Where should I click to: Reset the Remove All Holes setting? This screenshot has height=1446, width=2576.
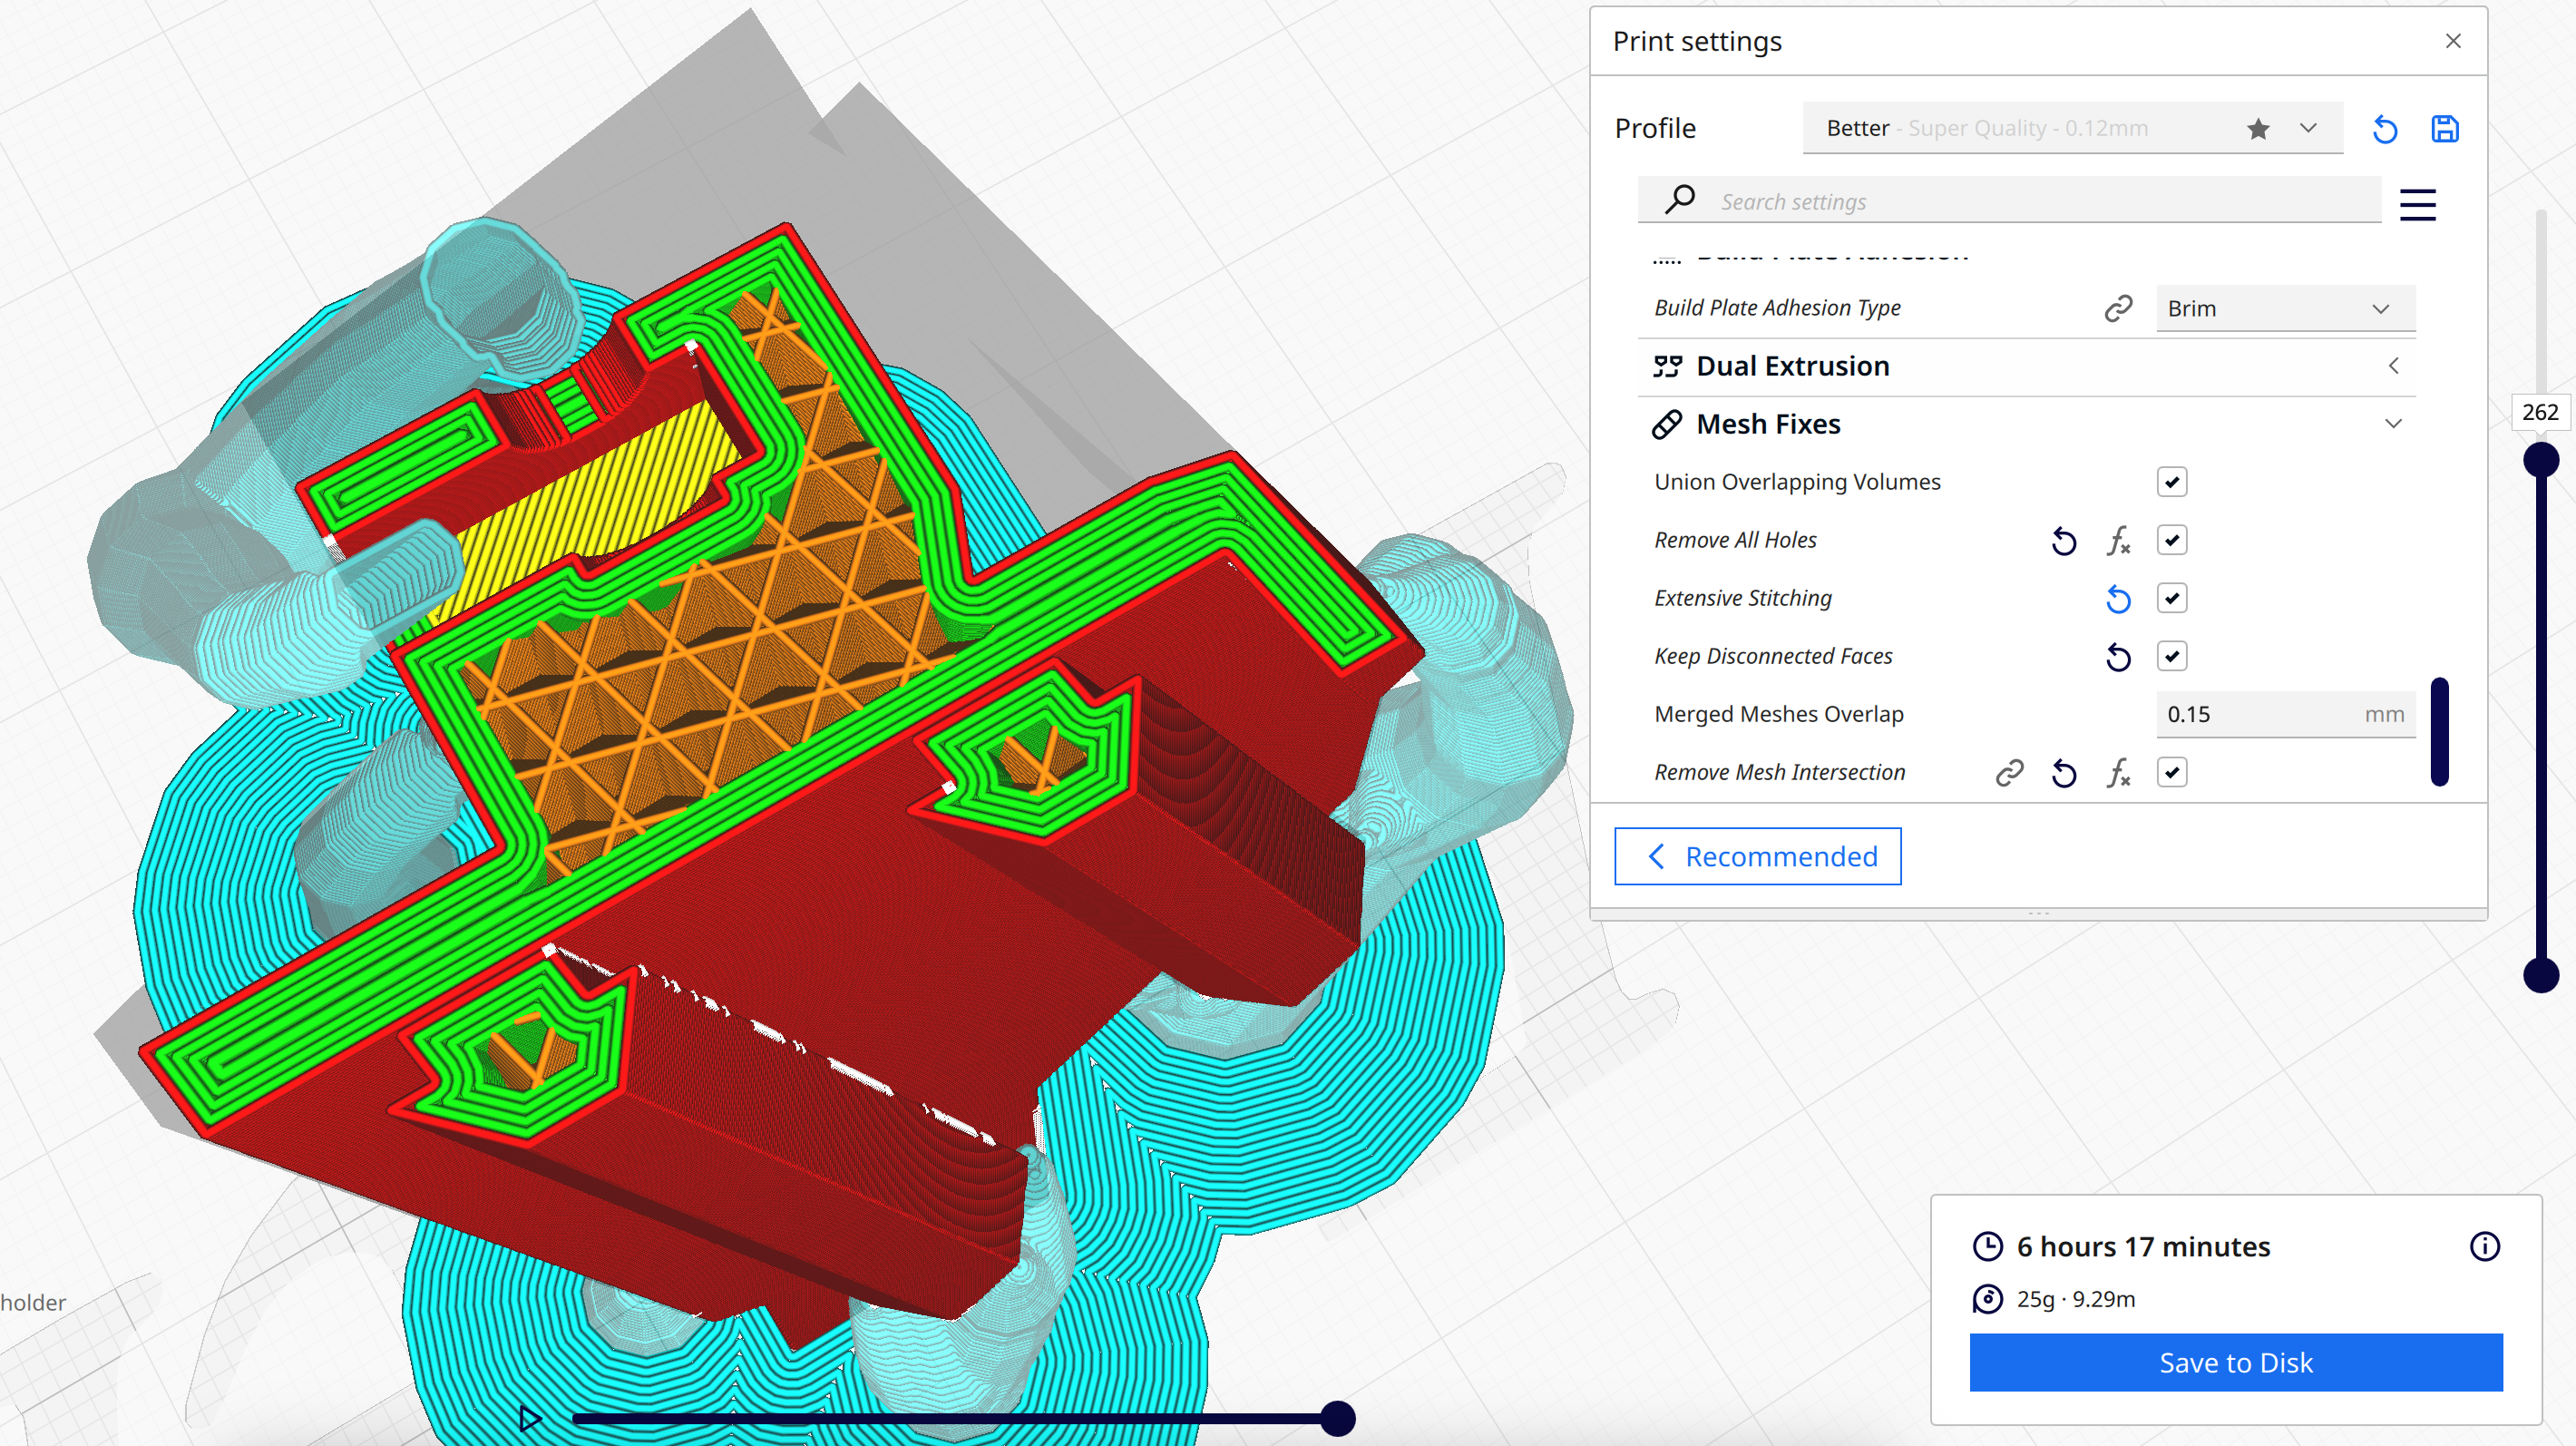(x=2063, y=541)
